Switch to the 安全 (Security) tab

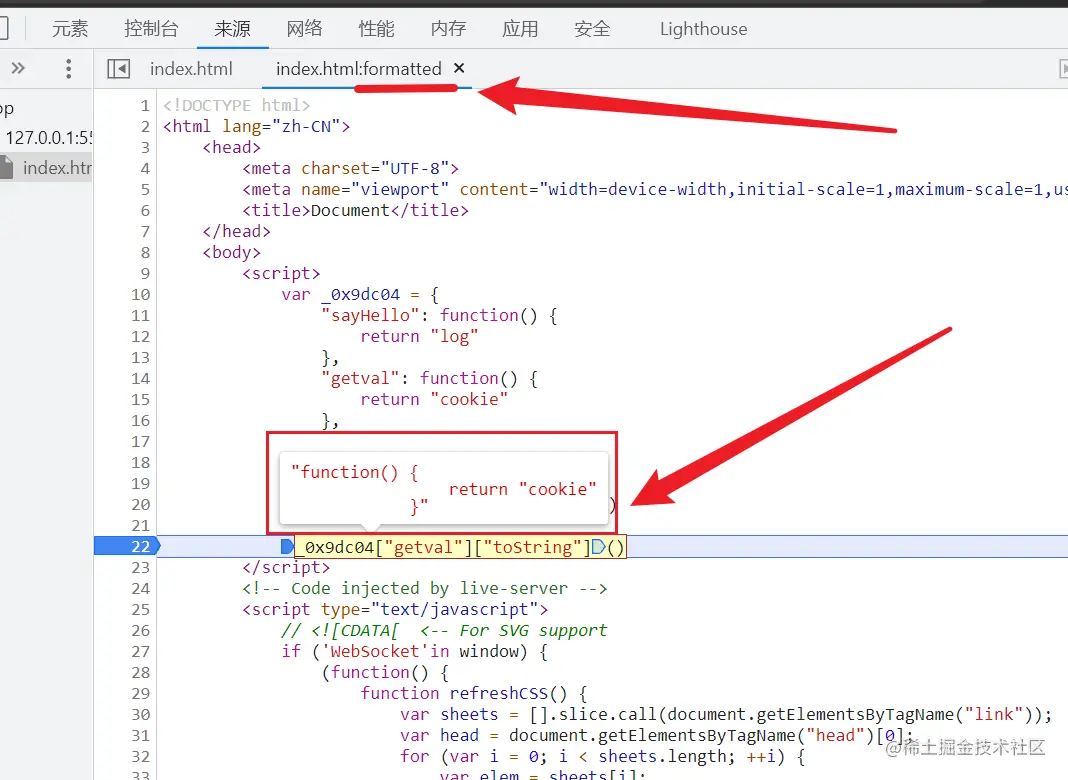coord(592,29)
